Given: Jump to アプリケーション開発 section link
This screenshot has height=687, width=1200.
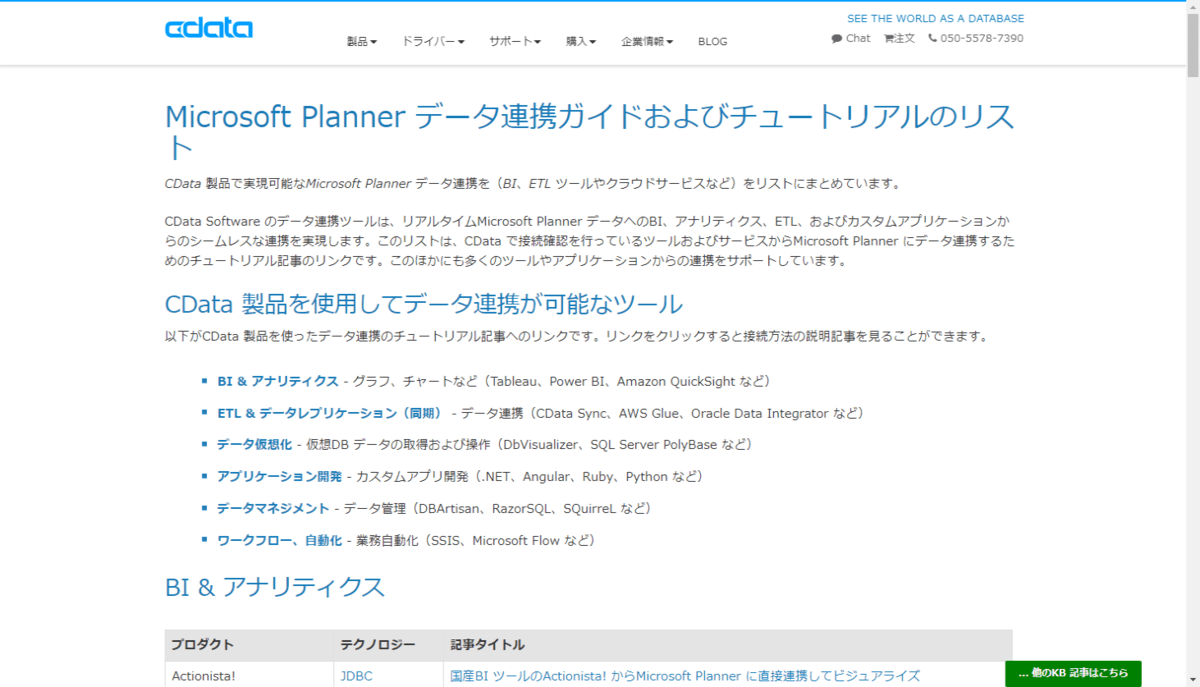Looking at the screenshot, I should 279,476.
